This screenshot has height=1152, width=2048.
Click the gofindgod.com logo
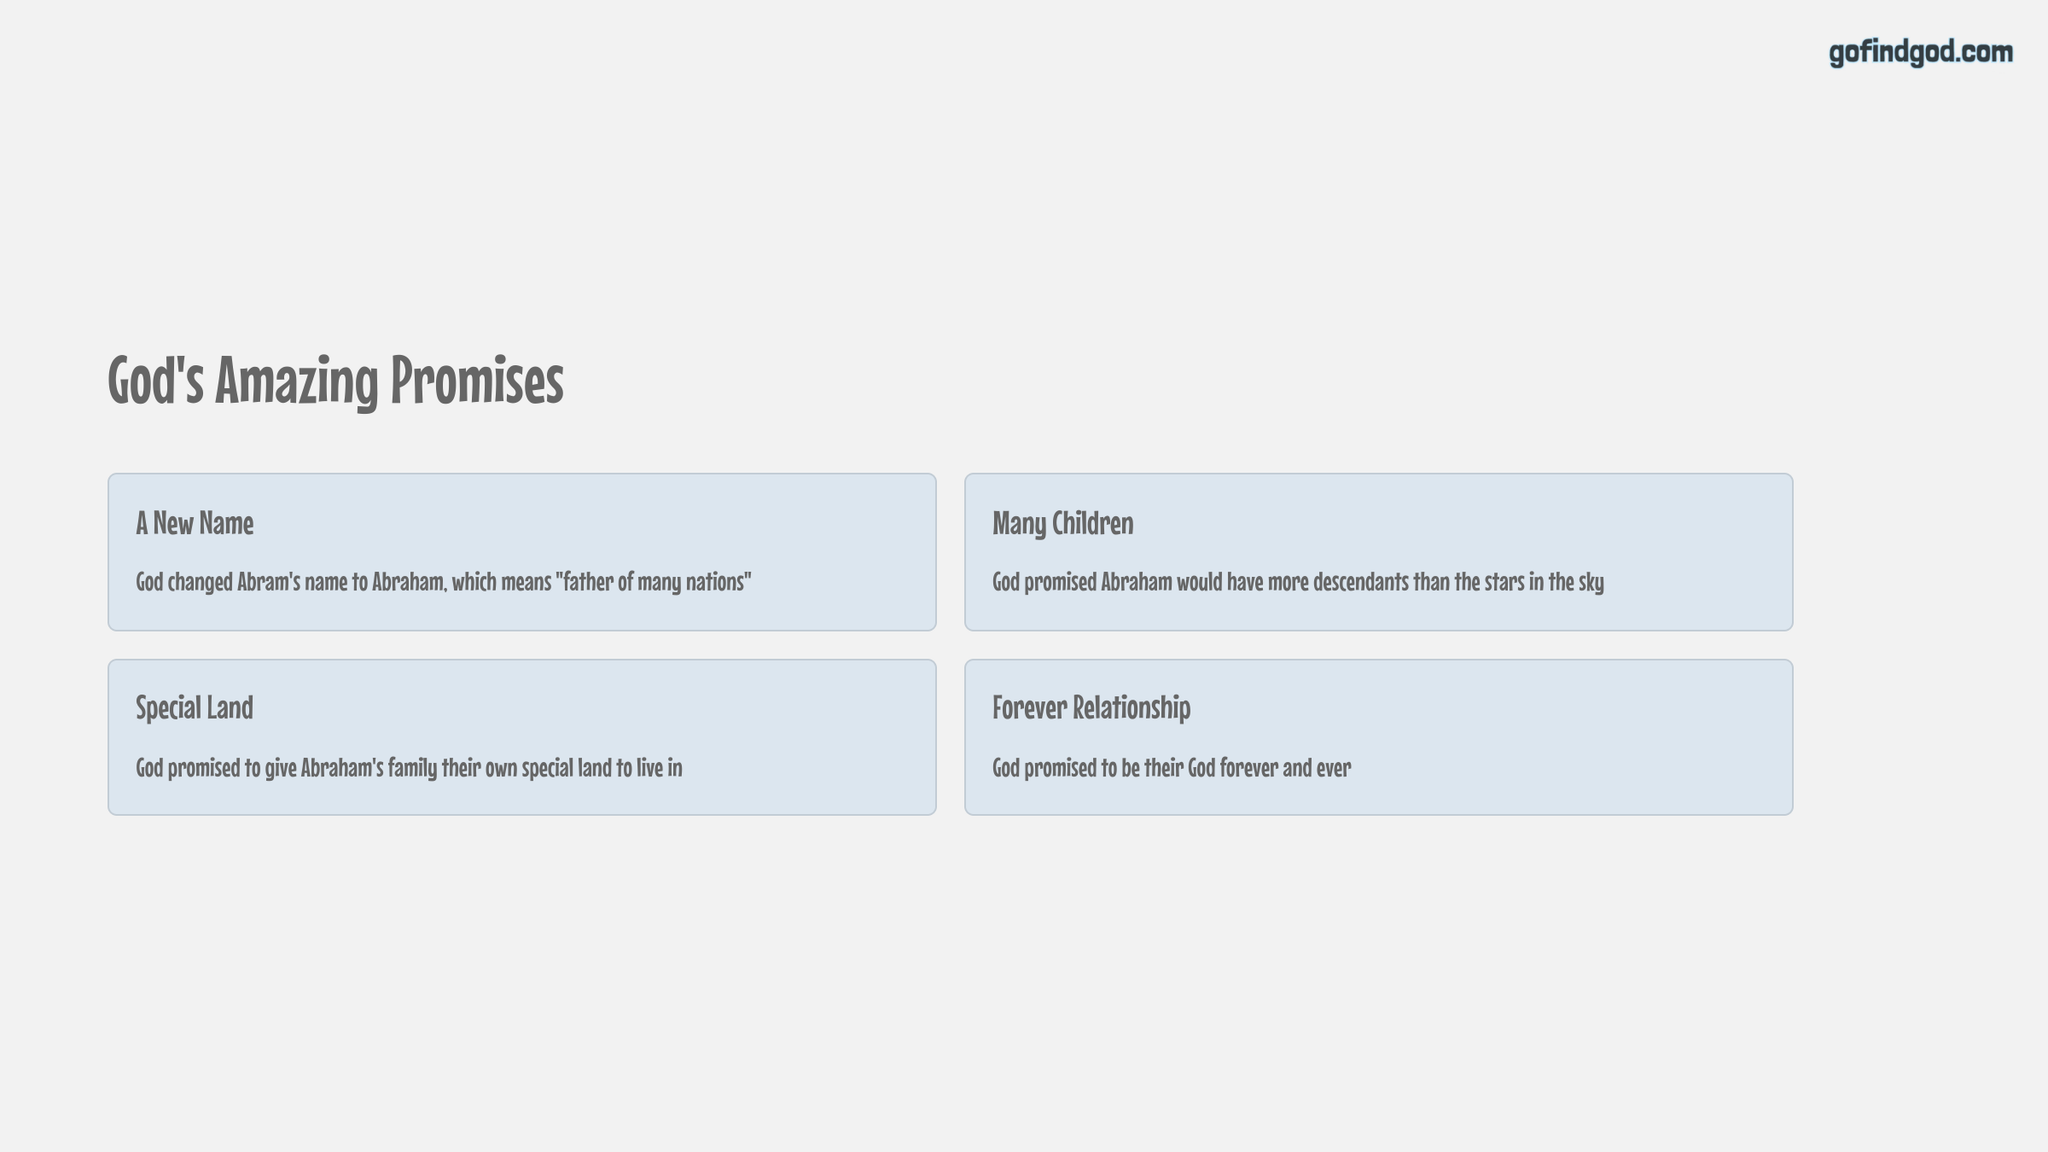1921,52
